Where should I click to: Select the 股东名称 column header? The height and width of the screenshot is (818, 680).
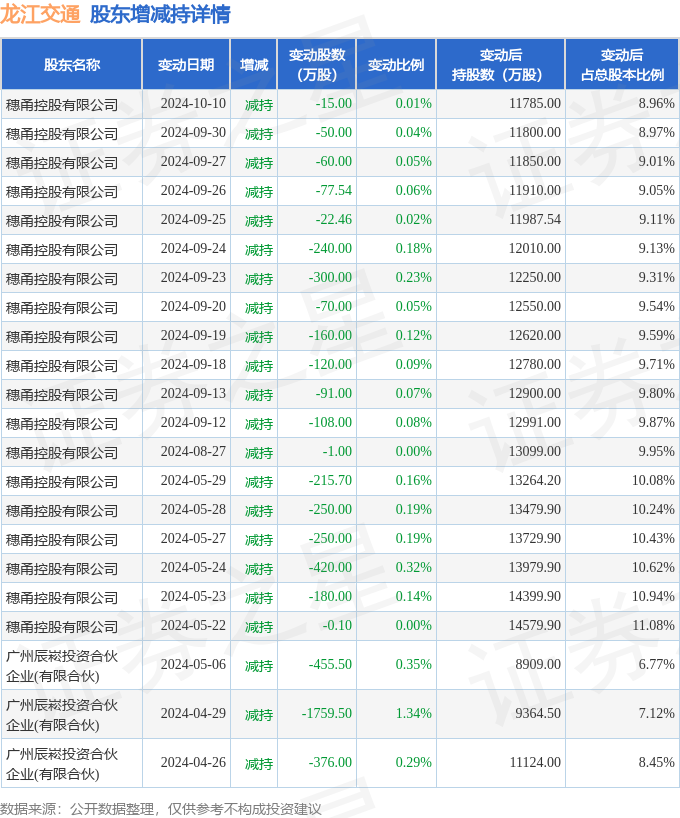(x=71, y=65)
